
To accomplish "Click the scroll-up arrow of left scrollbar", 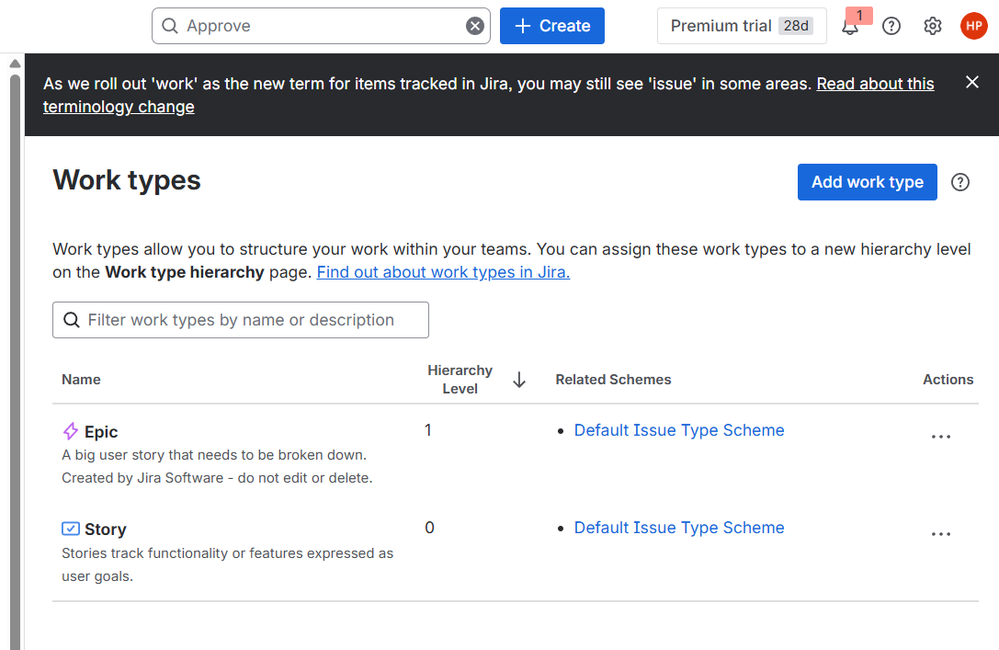I will coord(15,64).
